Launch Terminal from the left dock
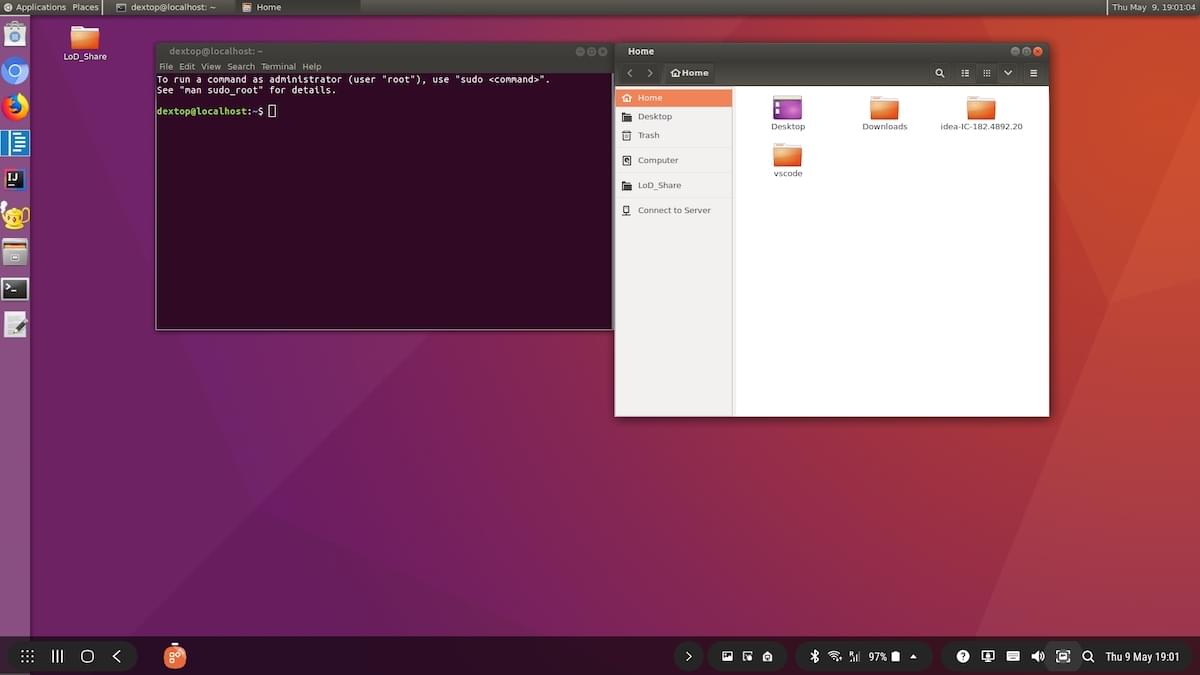 coord(15,289)
